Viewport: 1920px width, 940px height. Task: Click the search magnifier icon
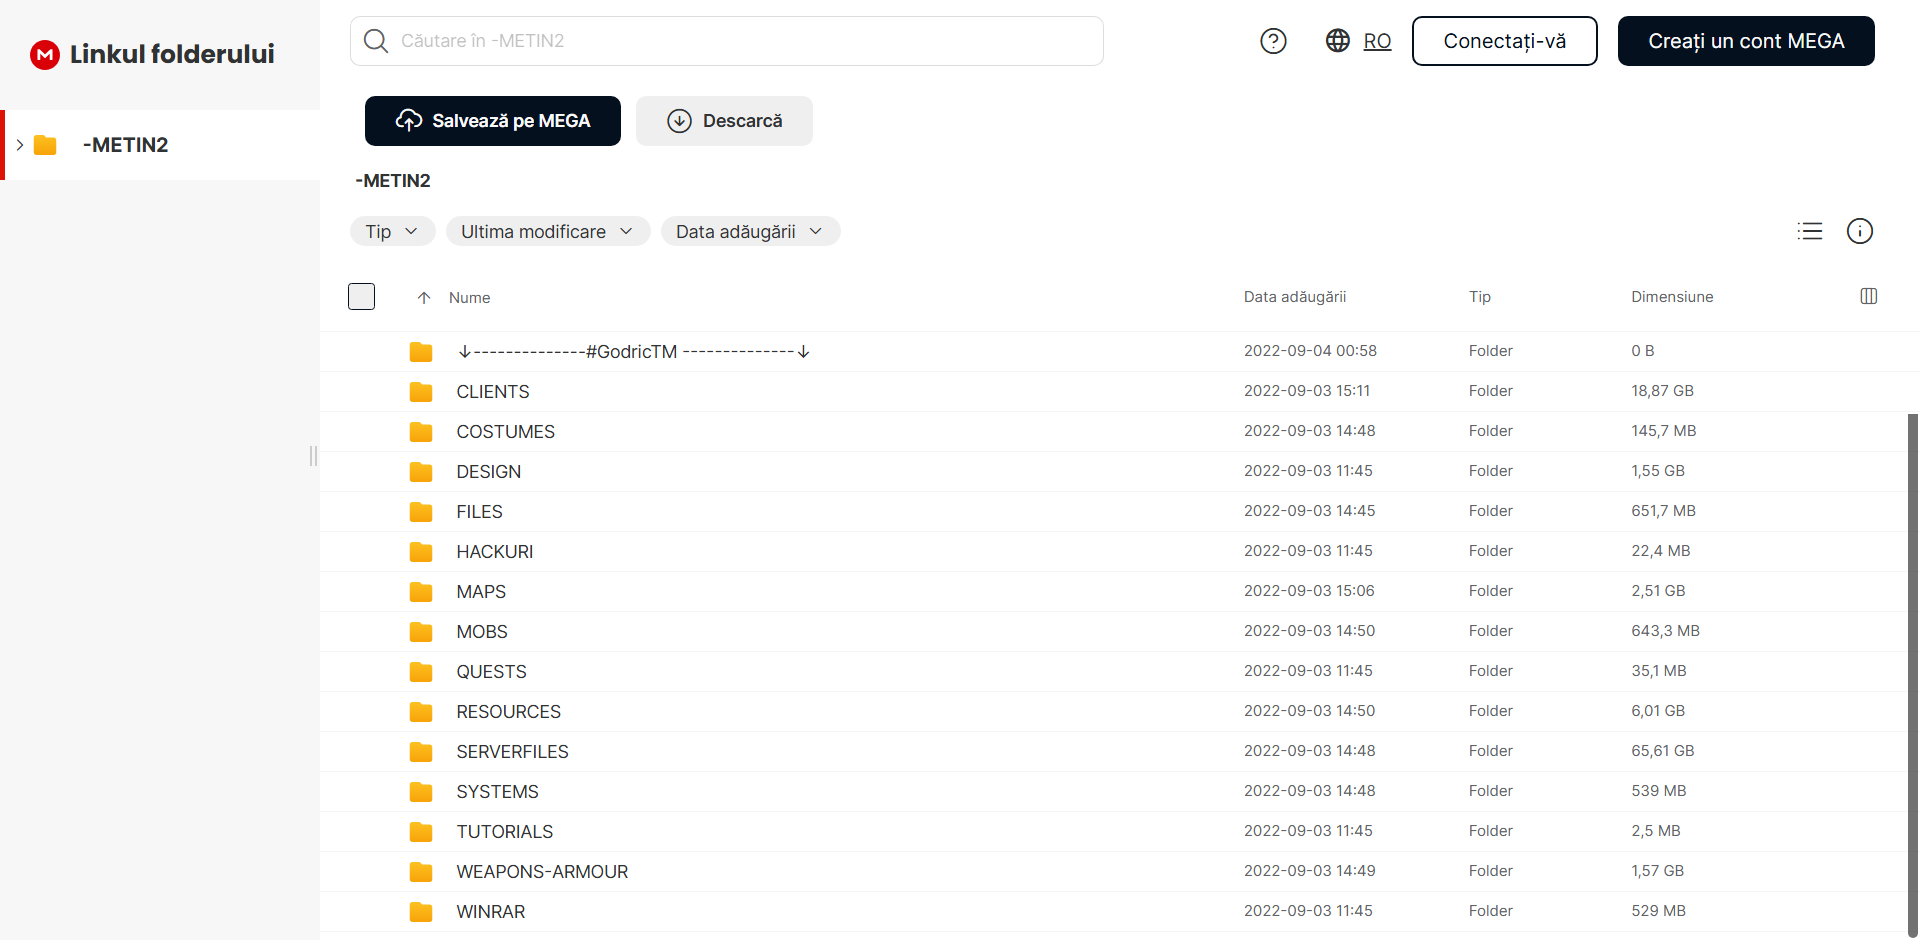(376, 41)
